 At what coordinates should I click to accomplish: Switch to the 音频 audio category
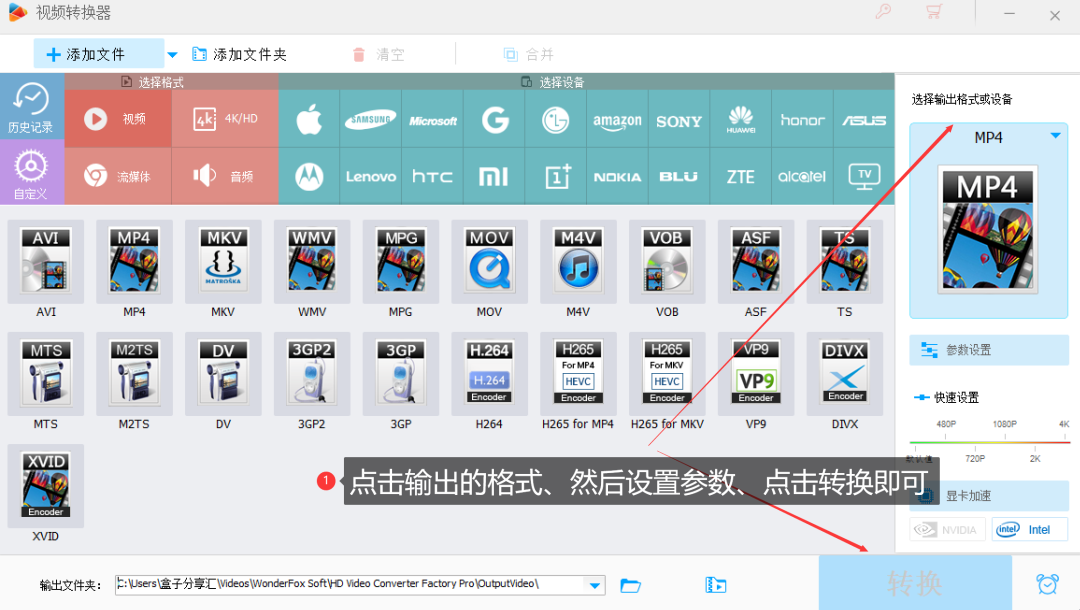coord(225,176)
